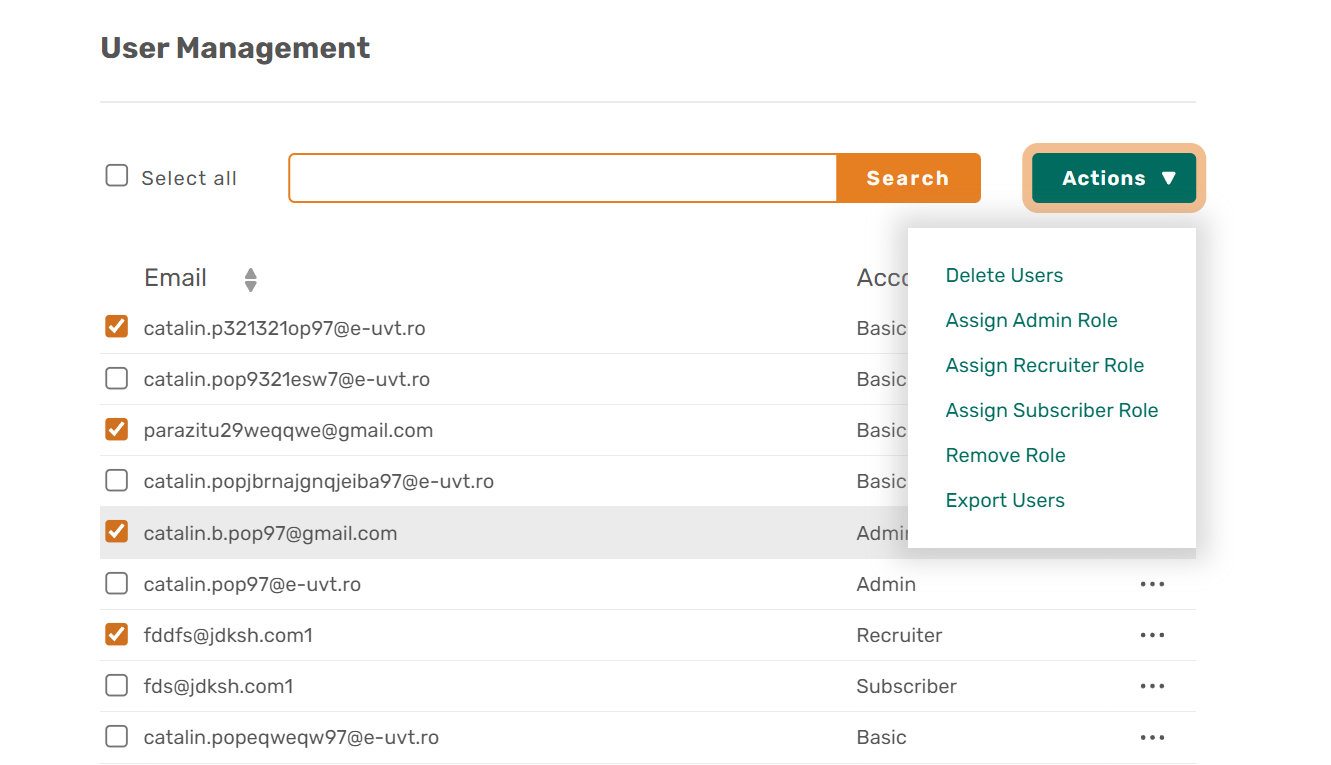
Task: Uncheck catalin.p321321op97@e-uvt.ro checkbox
Action: coord(117,327)
